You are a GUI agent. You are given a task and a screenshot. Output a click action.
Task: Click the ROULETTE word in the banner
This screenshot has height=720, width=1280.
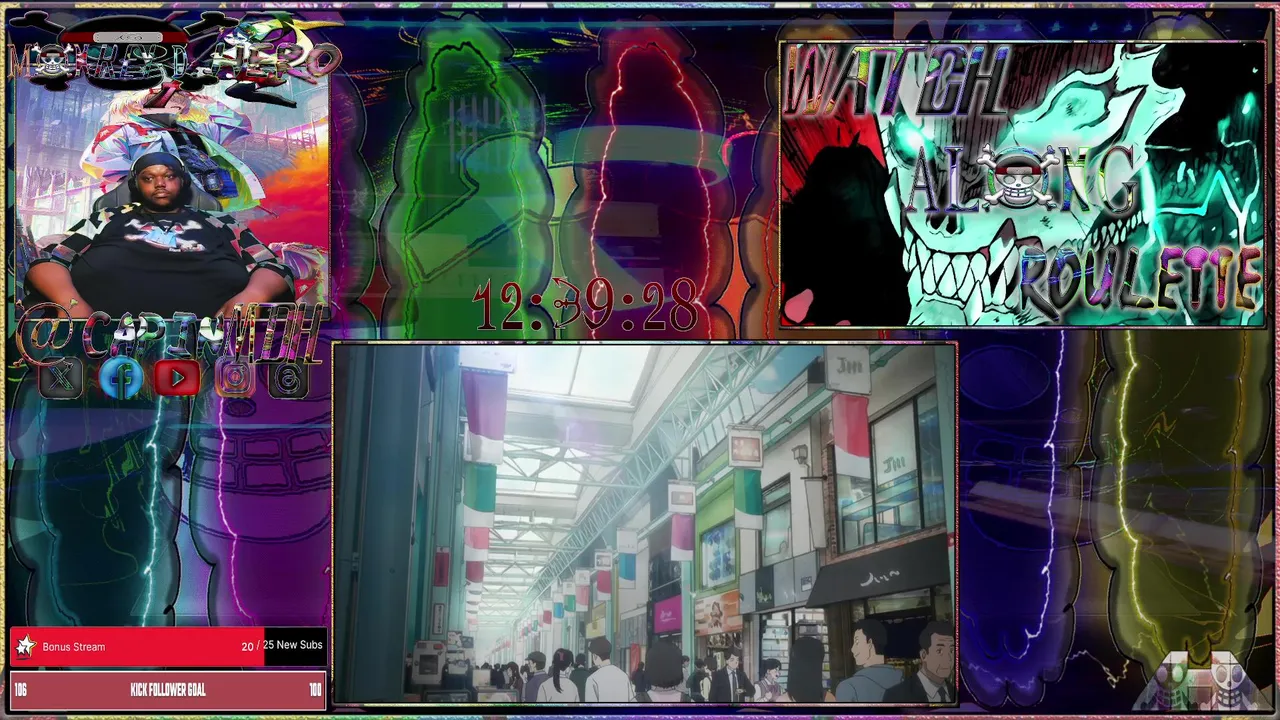tap(1138, 280)
